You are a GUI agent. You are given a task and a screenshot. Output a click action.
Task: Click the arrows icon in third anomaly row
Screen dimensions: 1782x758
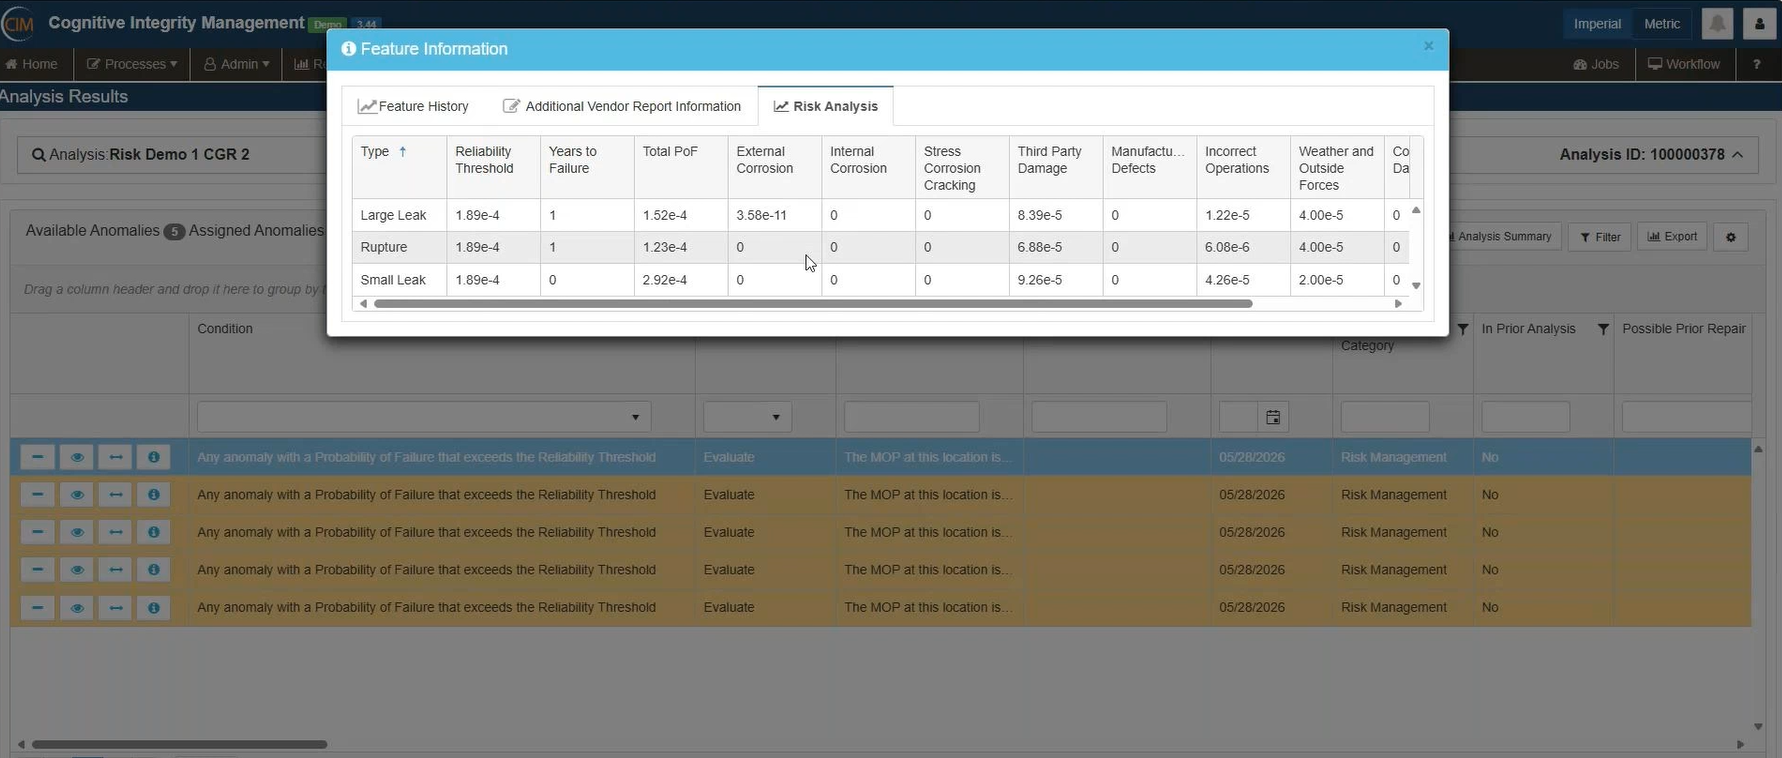tap(115, 532)
